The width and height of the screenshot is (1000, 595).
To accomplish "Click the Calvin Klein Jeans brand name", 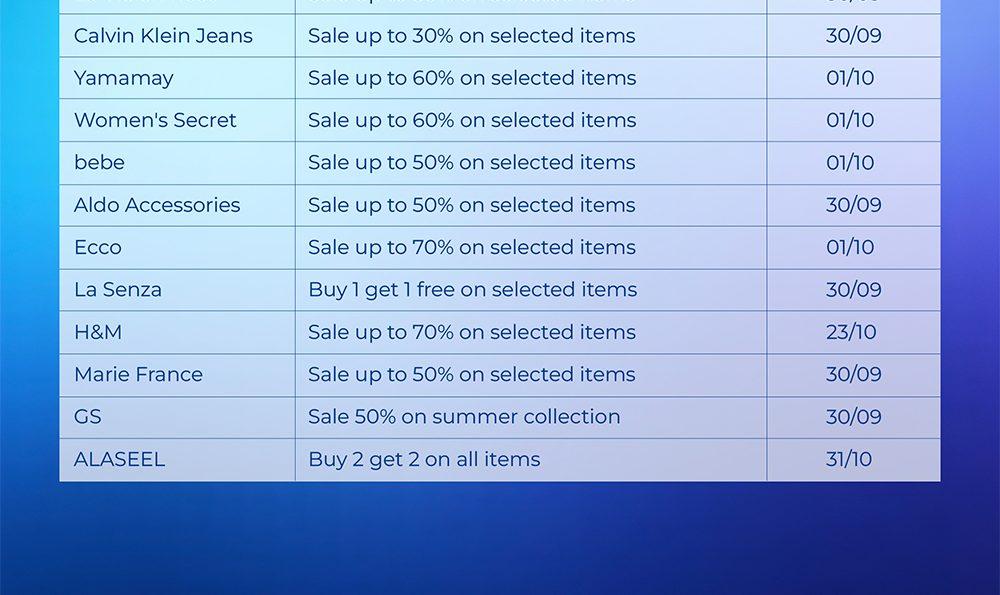I will point(163,36).
